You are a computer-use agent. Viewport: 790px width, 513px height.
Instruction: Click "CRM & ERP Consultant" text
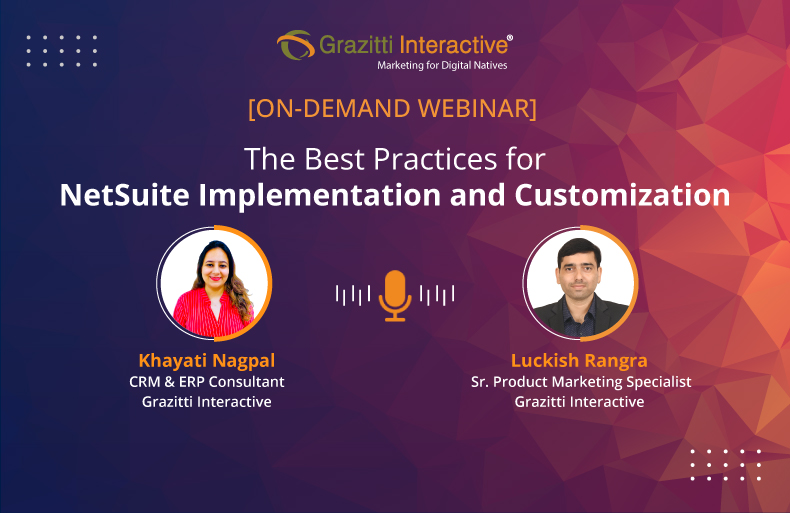[x=207, y=382]
